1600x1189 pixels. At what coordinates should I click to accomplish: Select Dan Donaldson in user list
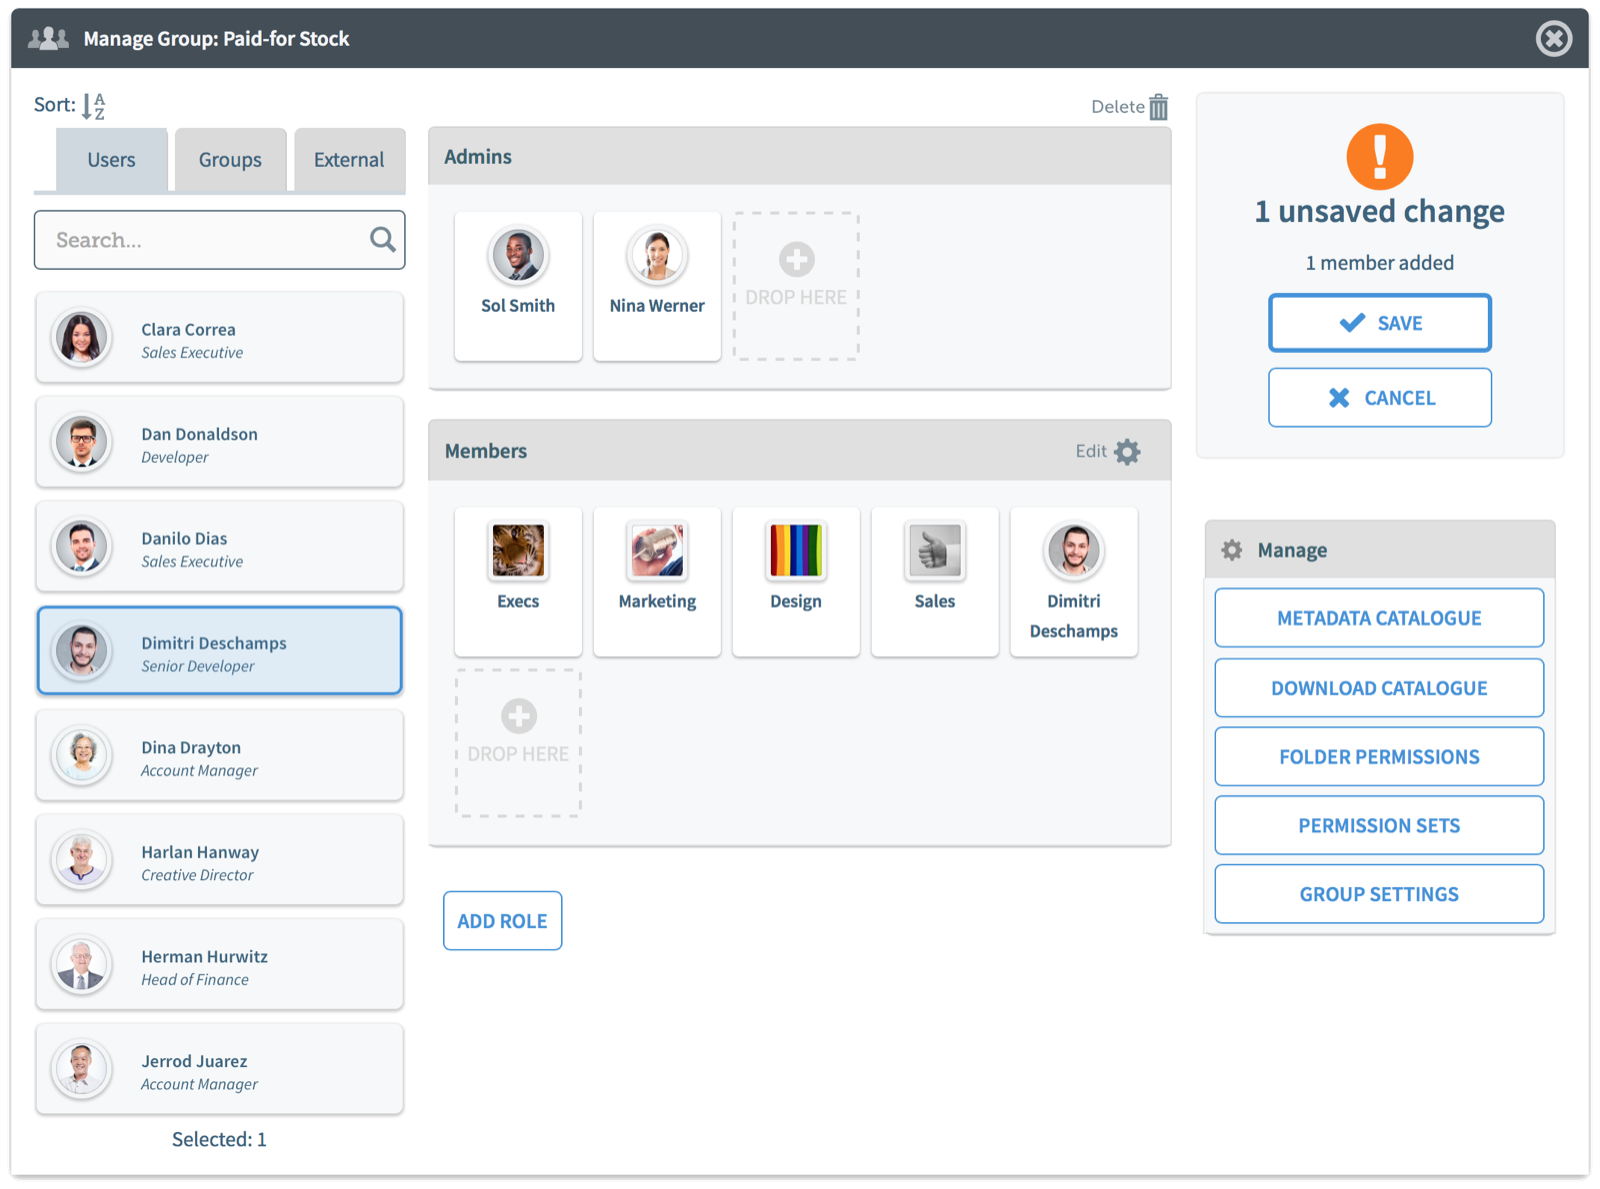point(219,442)
